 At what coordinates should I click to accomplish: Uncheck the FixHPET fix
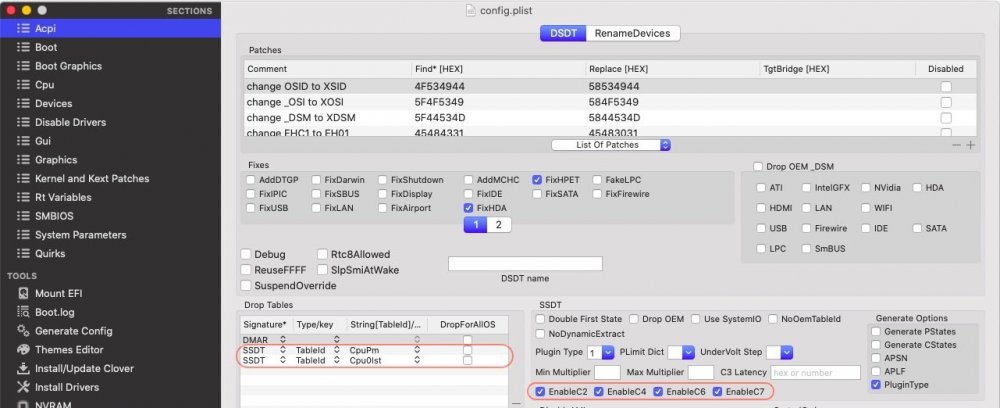coord(538,179)
